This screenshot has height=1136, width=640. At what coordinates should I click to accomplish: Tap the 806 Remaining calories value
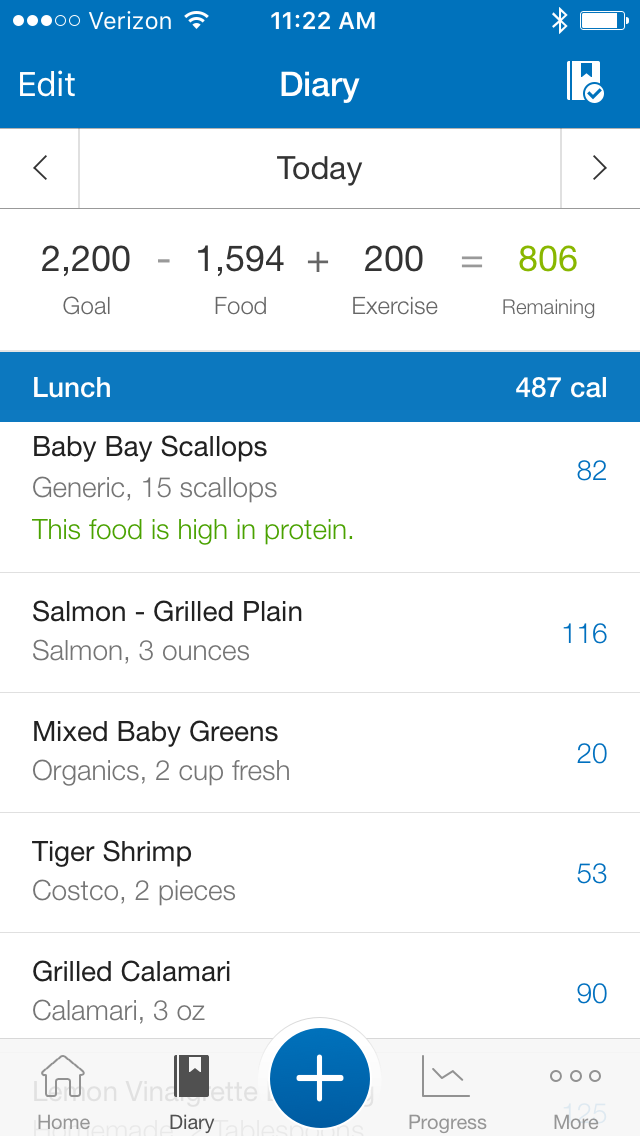click(548, 260)
